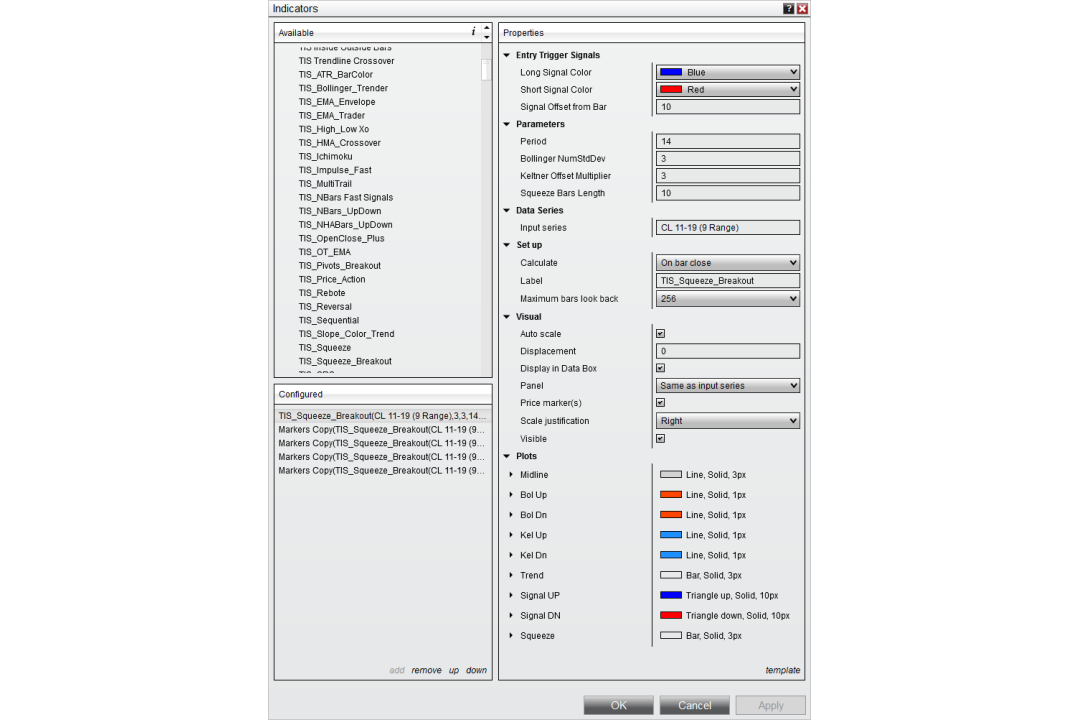Toggle the Price marker(s) checkbox
Viewport: 1080px width, 720px height.
click(x=661, y=402)
